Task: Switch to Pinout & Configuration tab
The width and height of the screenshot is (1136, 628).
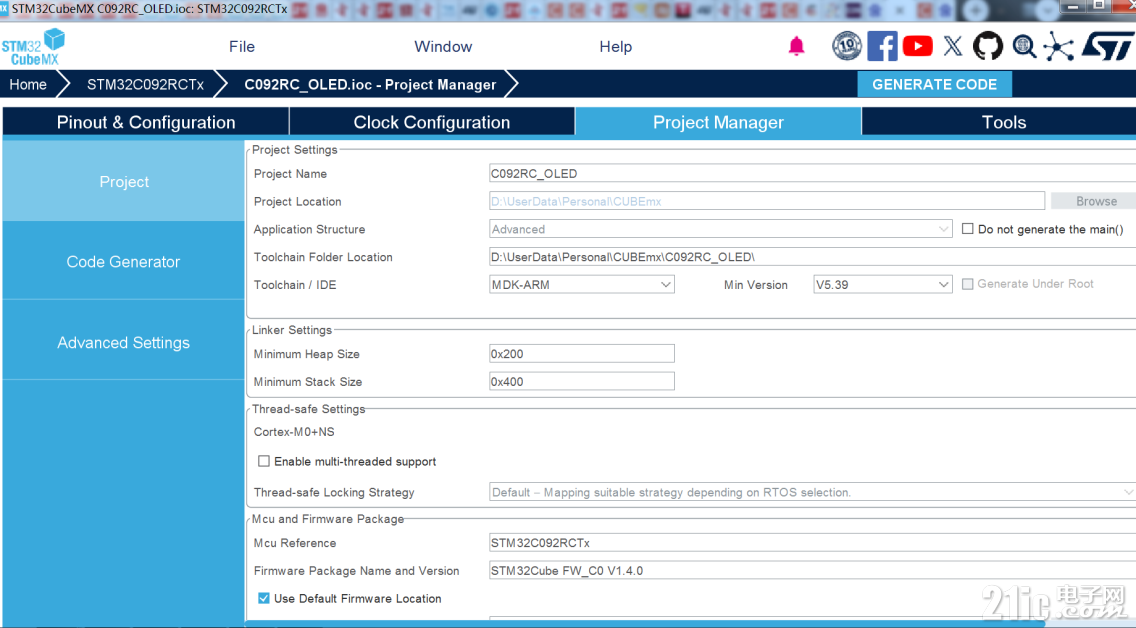Action: coord(146,122)
